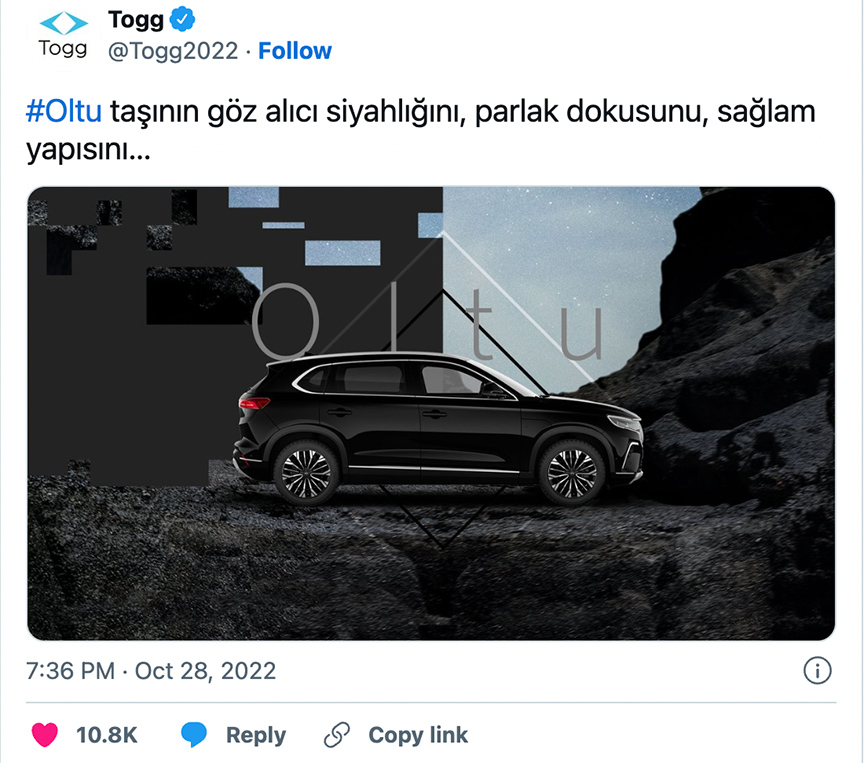Click the tweet text body
The width and height of the screenshot is (864, 763).
click(x=420, y=130)
